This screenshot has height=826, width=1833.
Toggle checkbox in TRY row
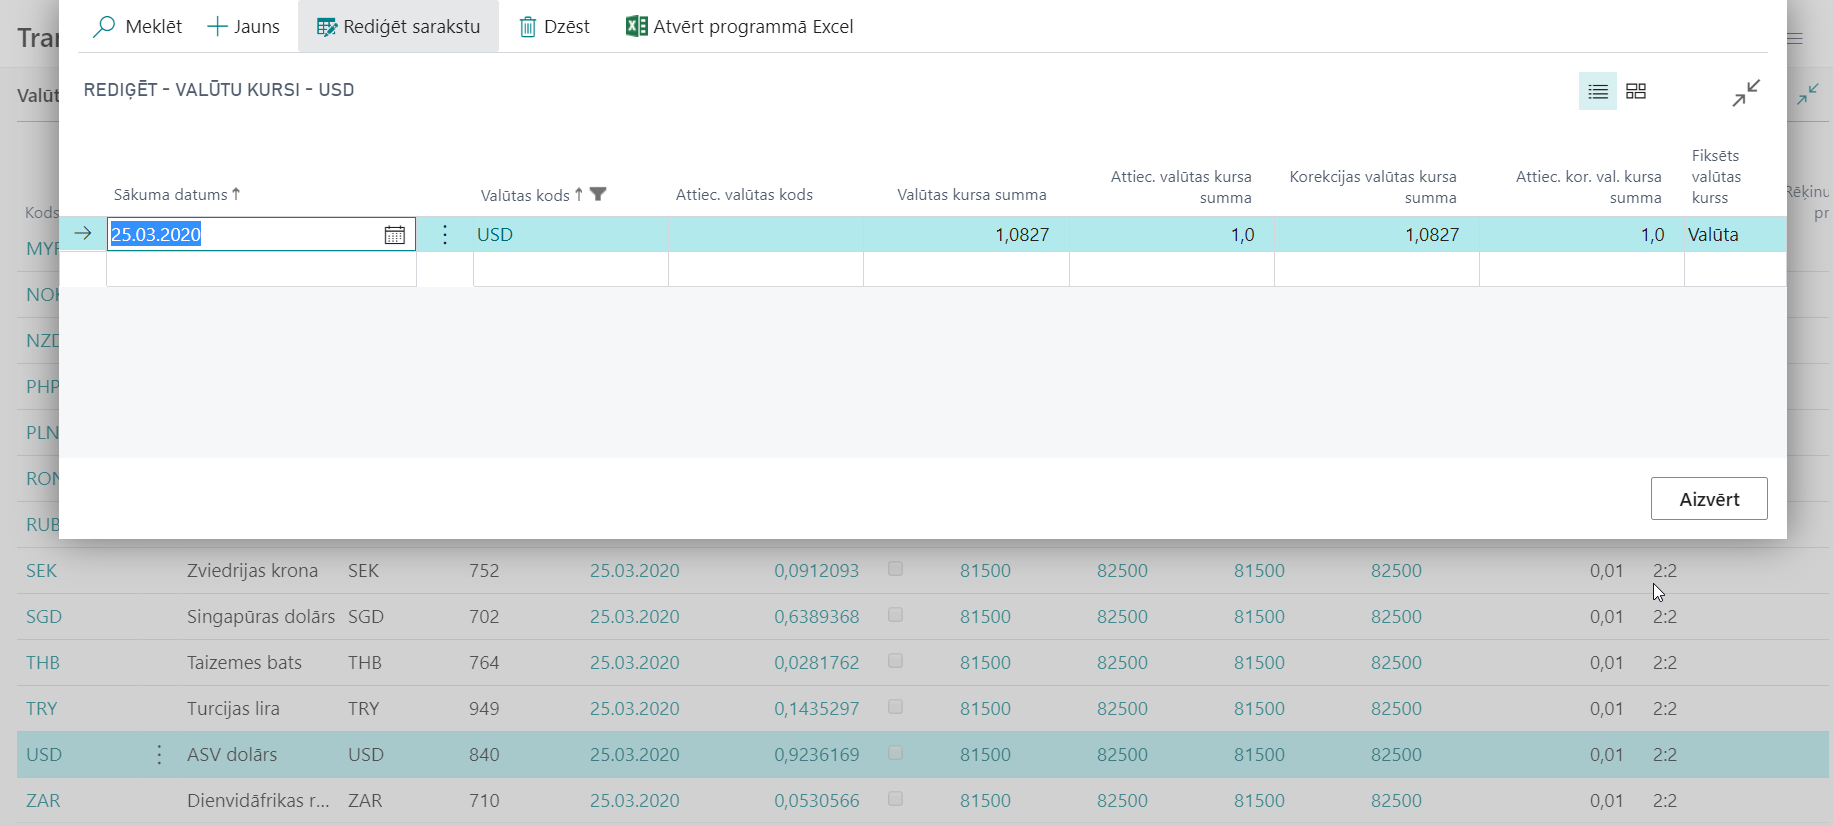coord(895,707)
